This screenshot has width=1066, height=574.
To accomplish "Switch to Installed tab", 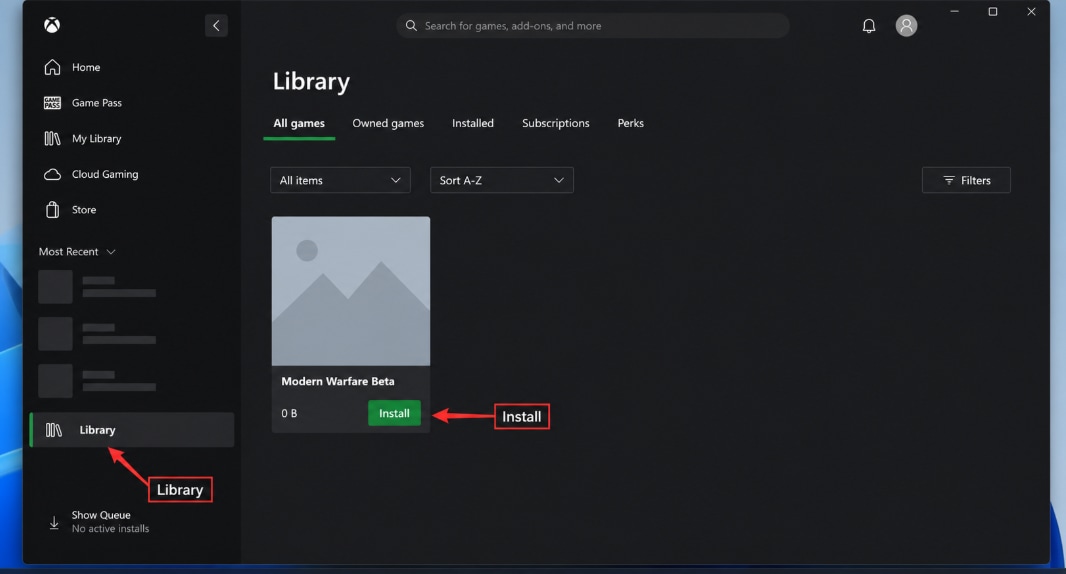I will point(473,123).
